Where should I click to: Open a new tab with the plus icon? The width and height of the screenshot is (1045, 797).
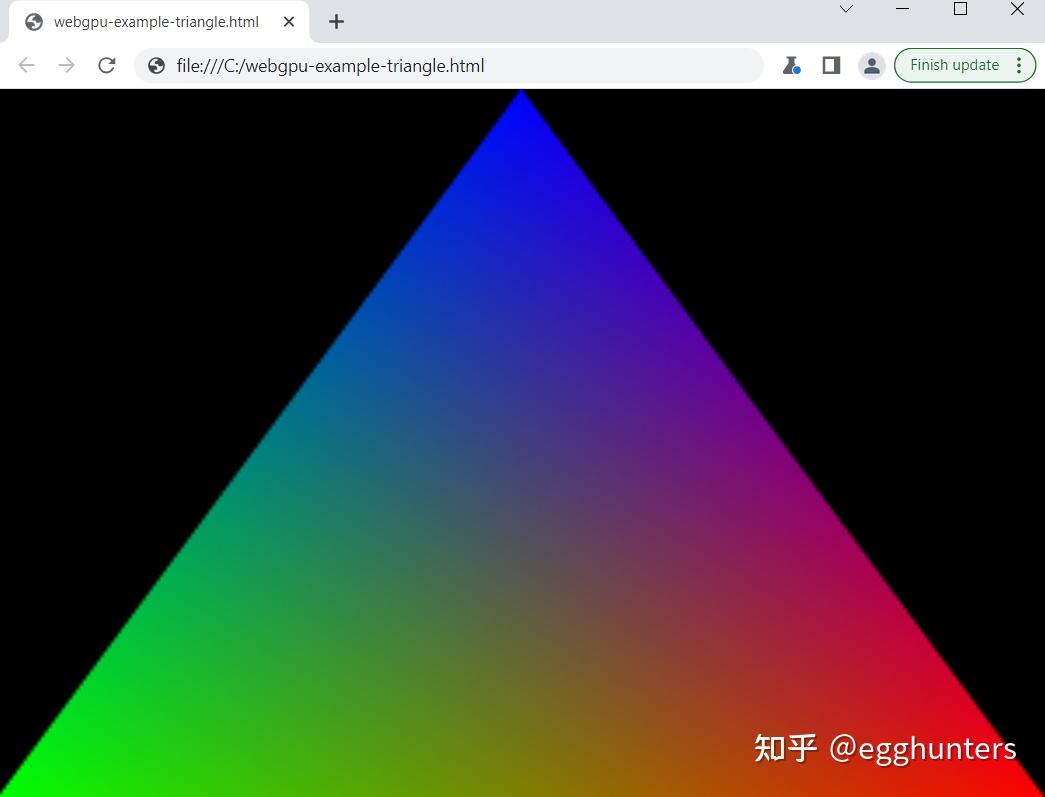[x=336, y=21]
